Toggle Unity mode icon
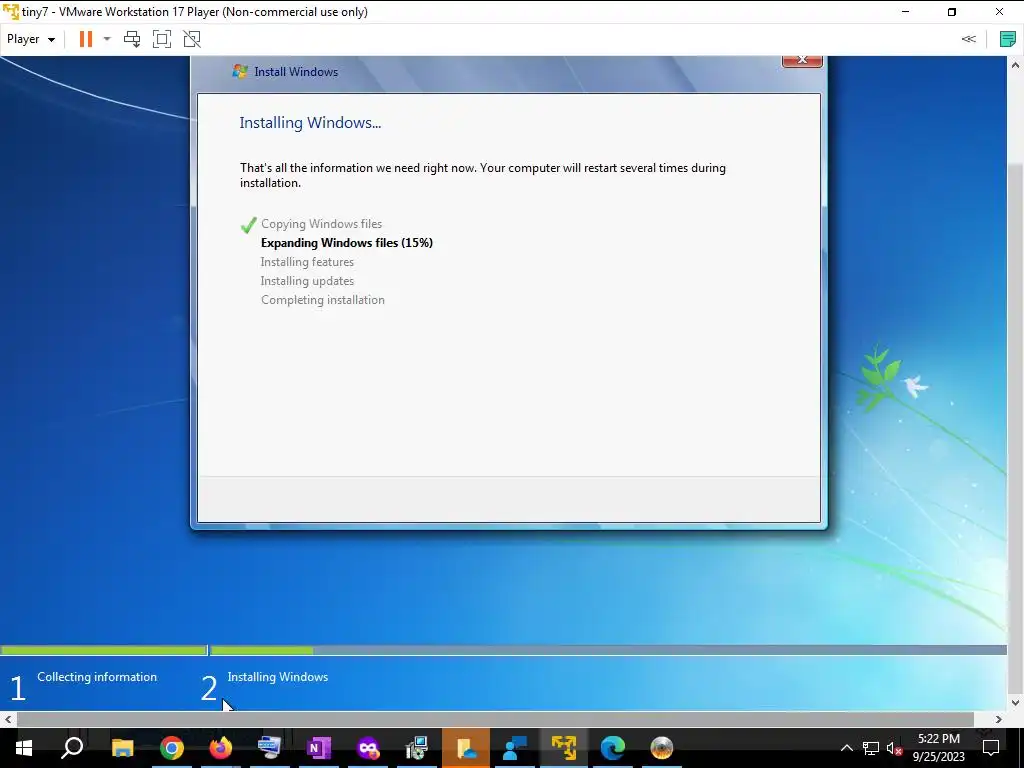The width and height of the screenshot is (1024, 768). (x=192, y=39)
